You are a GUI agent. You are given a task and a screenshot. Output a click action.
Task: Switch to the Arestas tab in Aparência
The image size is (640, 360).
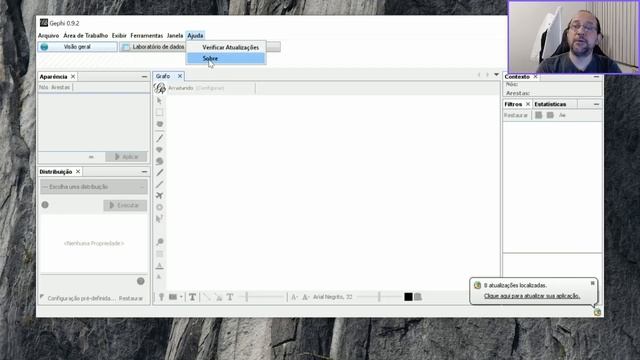coord(60,87)
